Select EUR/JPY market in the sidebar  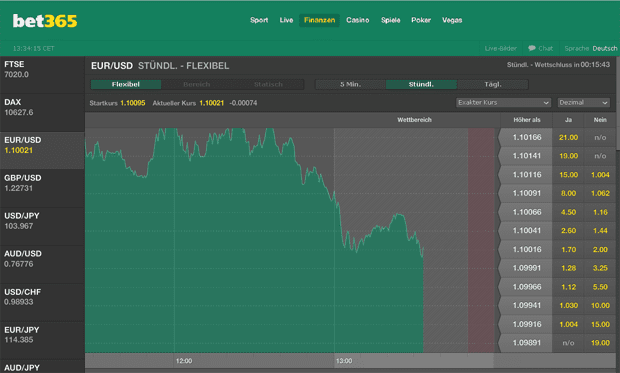[x=42, y=341]
